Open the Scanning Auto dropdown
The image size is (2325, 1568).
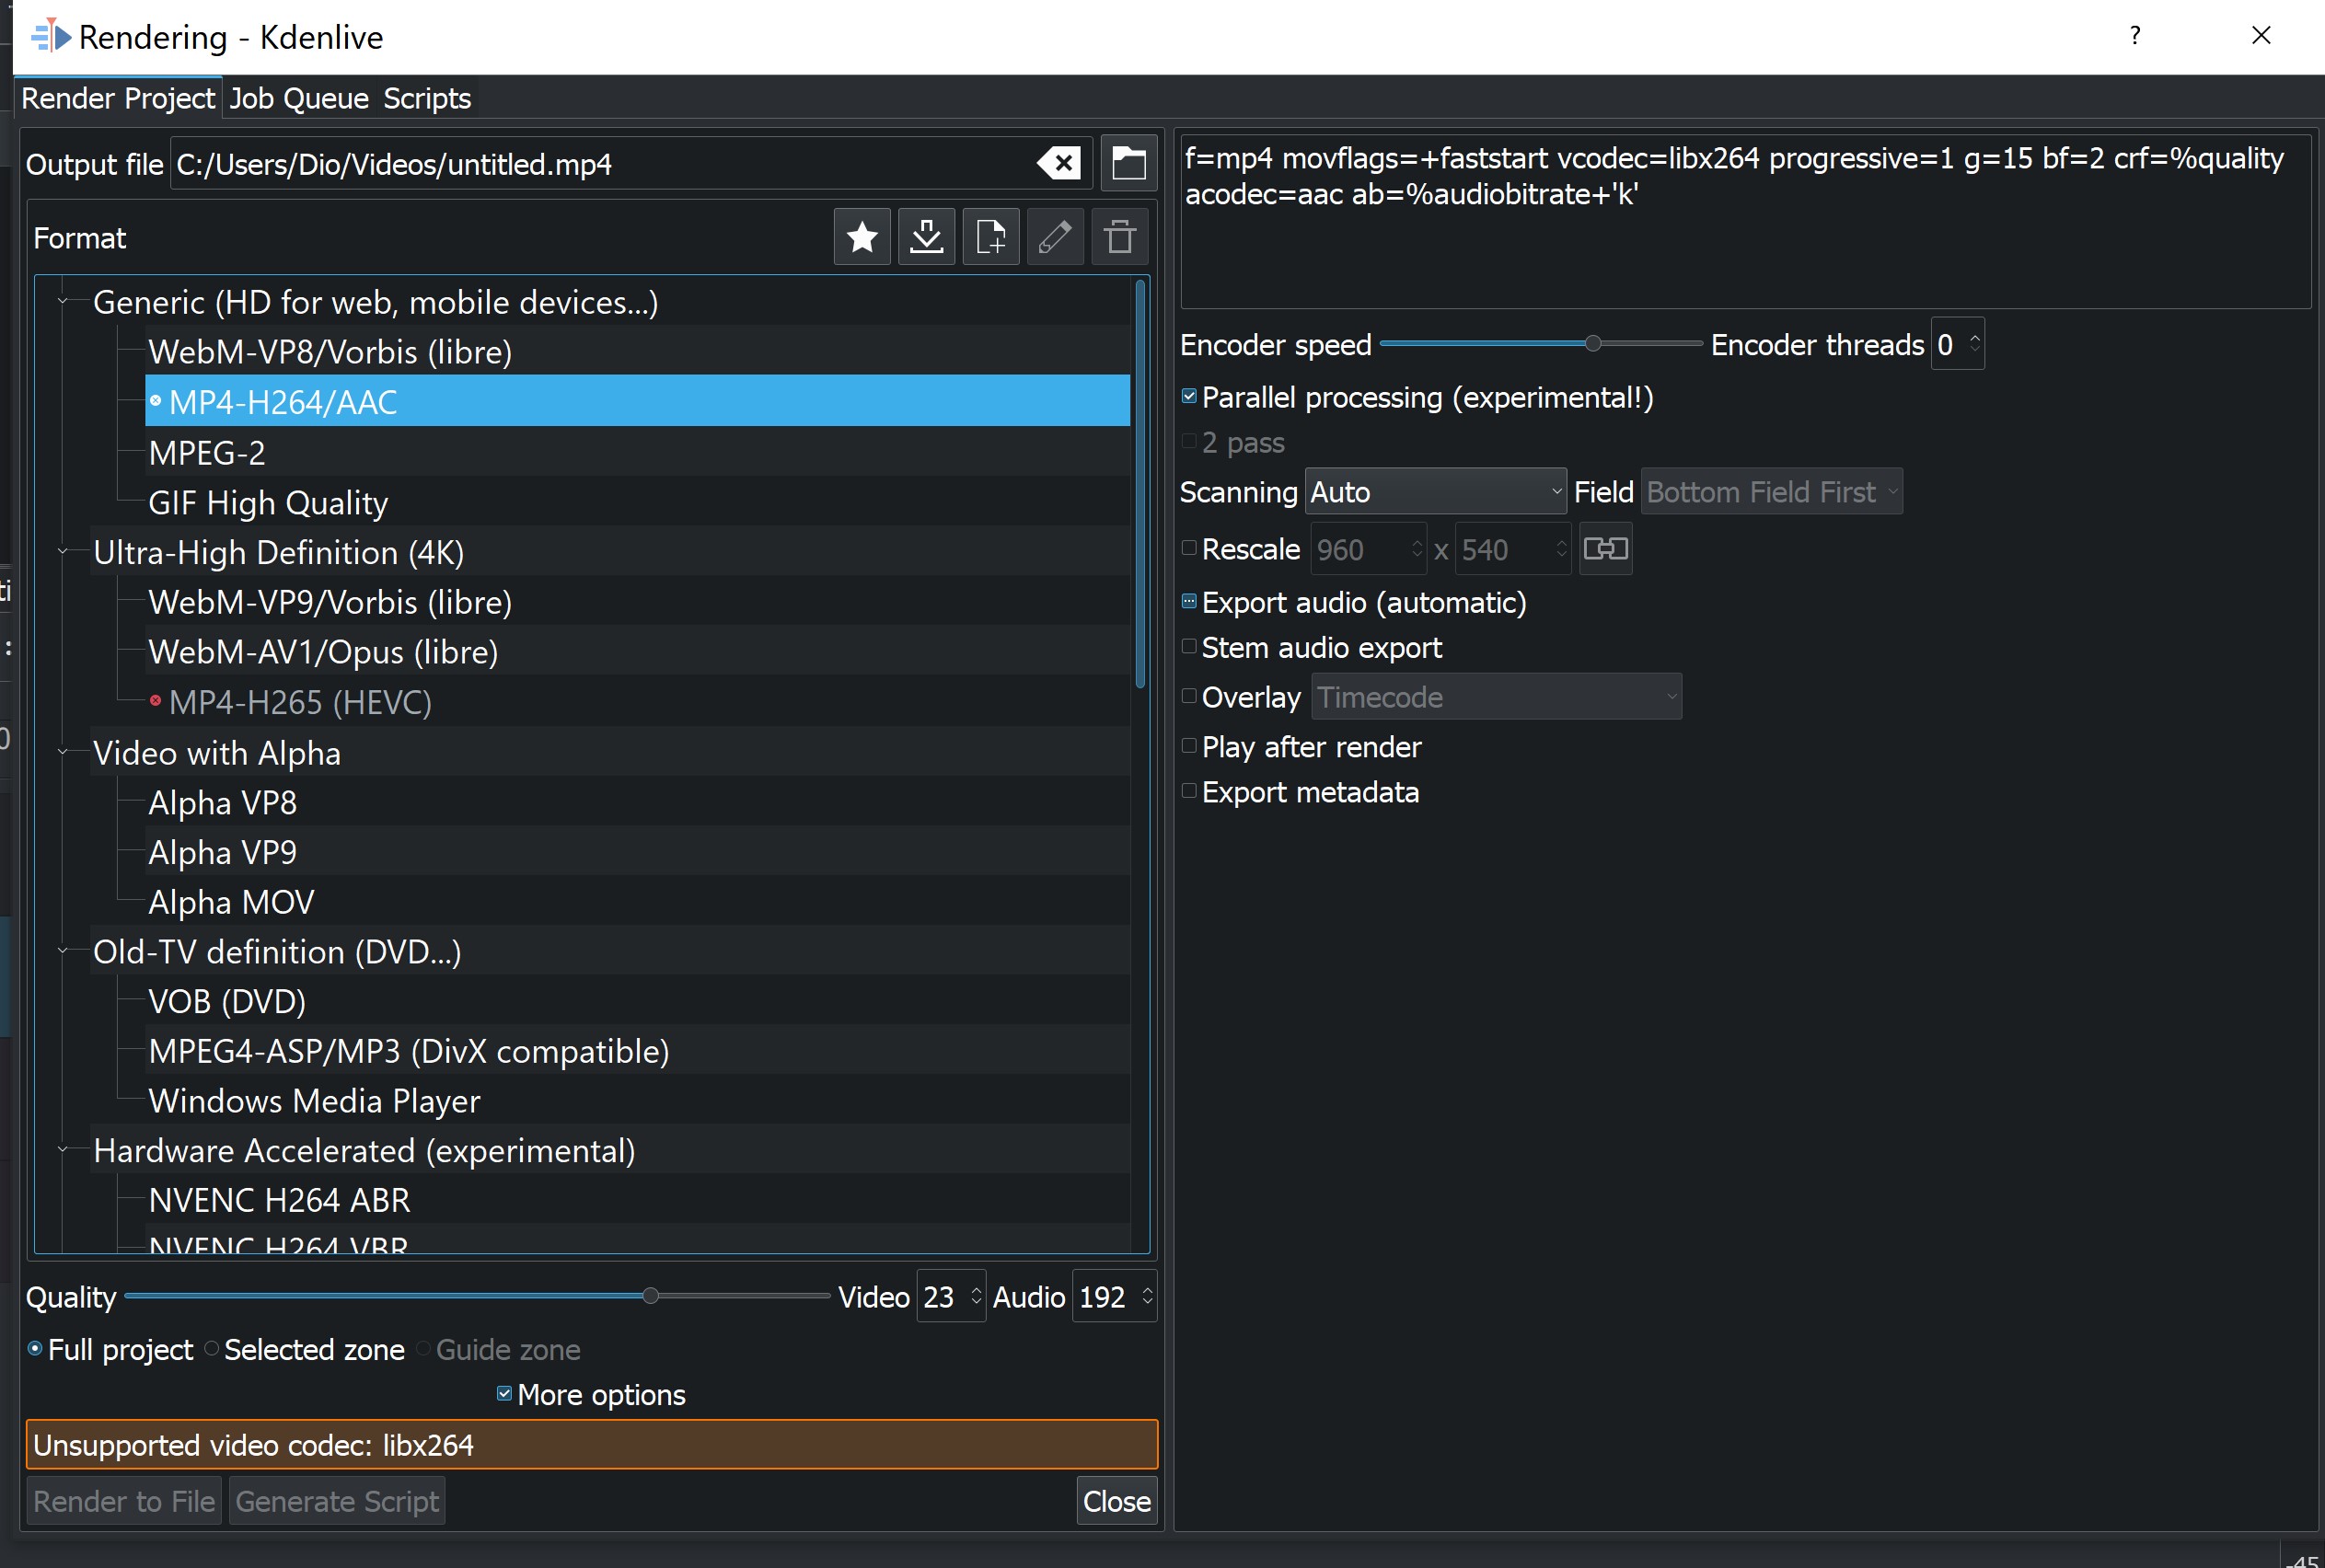click(1435, 492)
